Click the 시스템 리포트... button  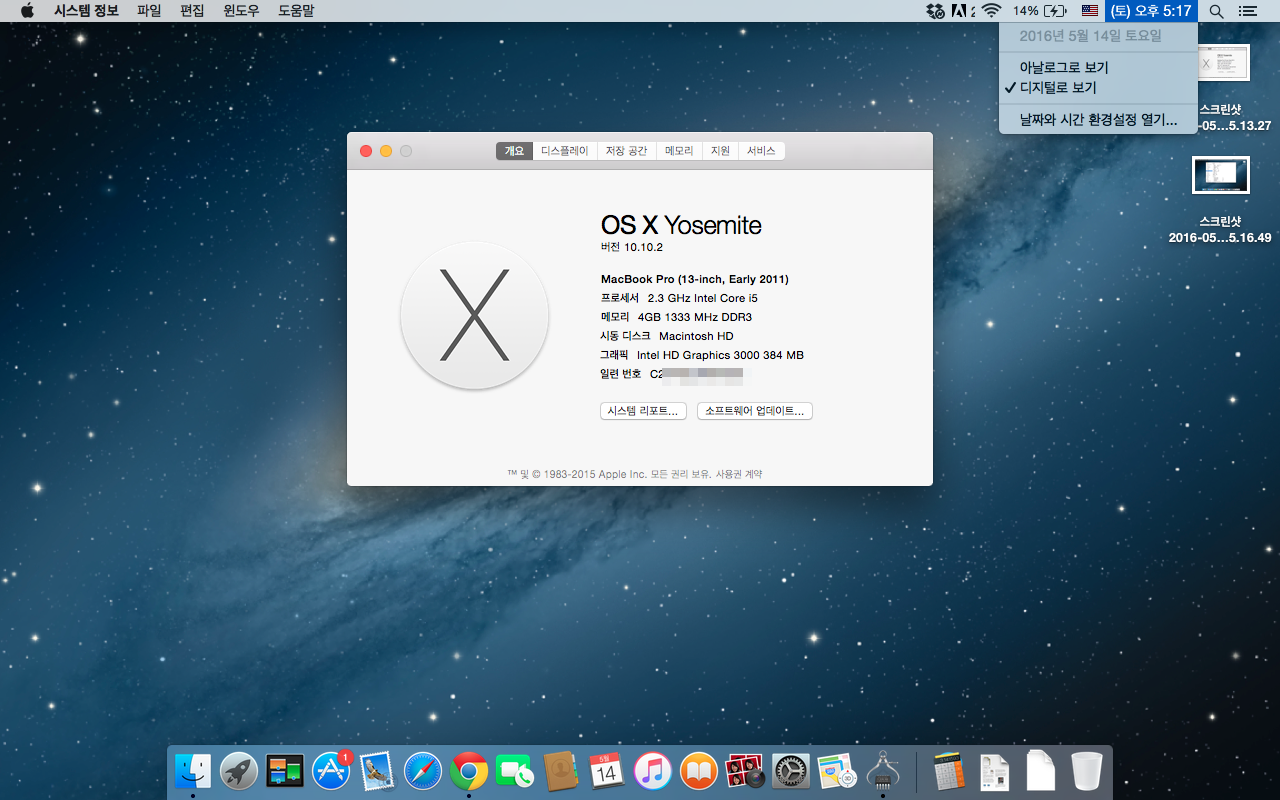pos(643,411)
